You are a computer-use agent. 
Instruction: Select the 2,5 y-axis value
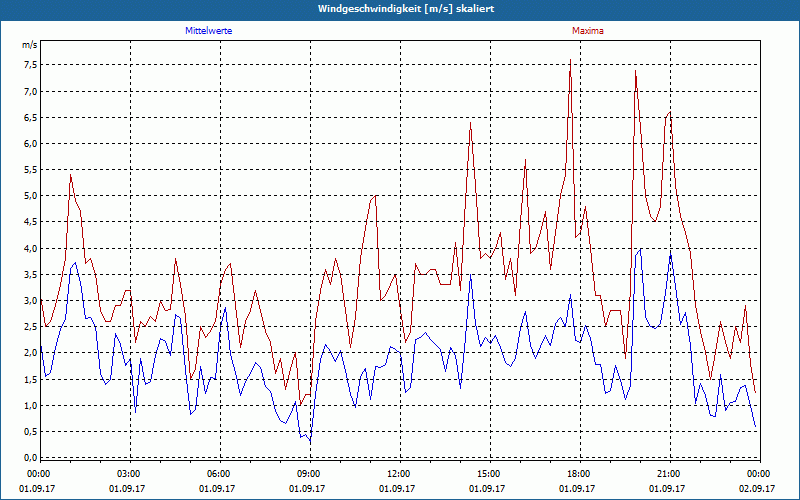[30, 327]
